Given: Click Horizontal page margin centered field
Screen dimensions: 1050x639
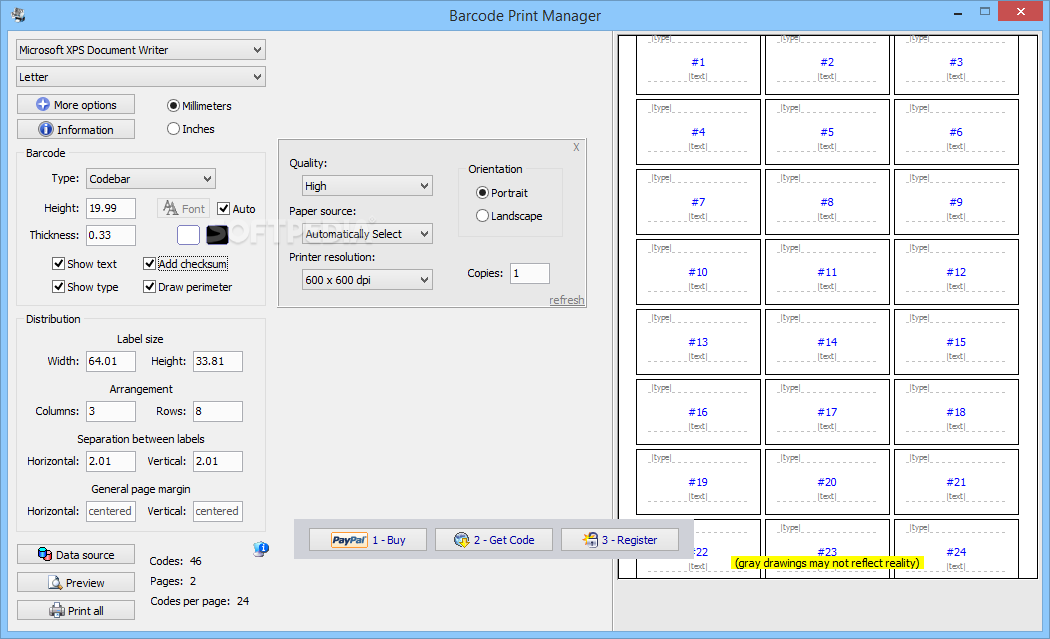Looking at the screenshot, I should point(111,511).
